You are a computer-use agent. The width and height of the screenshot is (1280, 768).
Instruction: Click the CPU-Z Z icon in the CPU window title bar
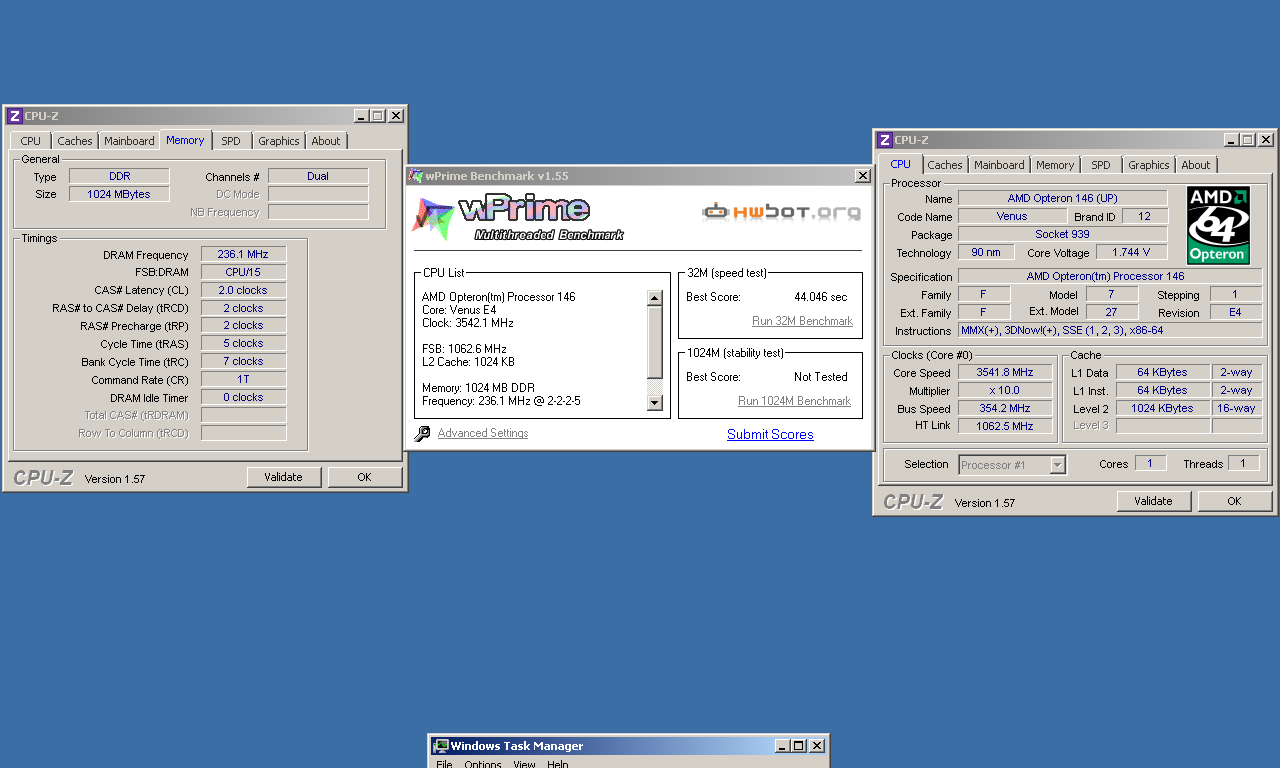pos(884,140)
